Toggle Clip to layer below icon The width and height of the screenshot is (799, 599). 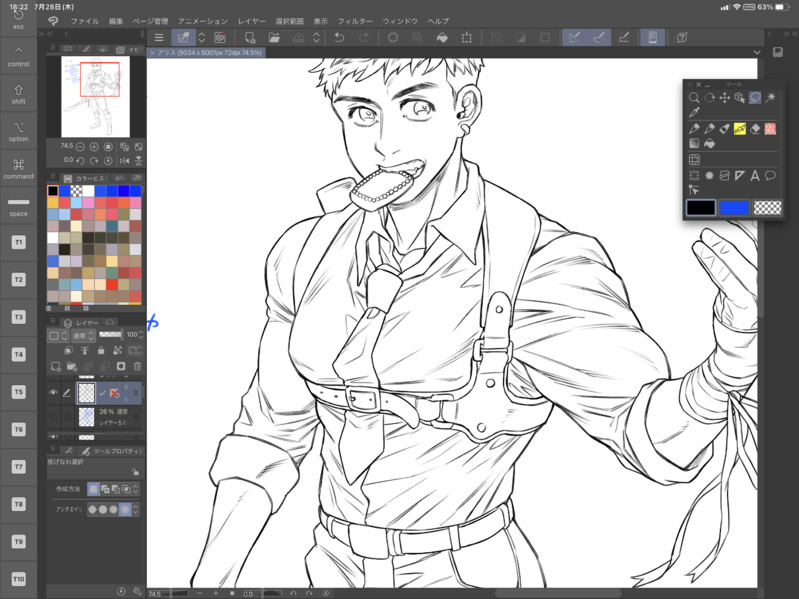click(x=68, y=350)
